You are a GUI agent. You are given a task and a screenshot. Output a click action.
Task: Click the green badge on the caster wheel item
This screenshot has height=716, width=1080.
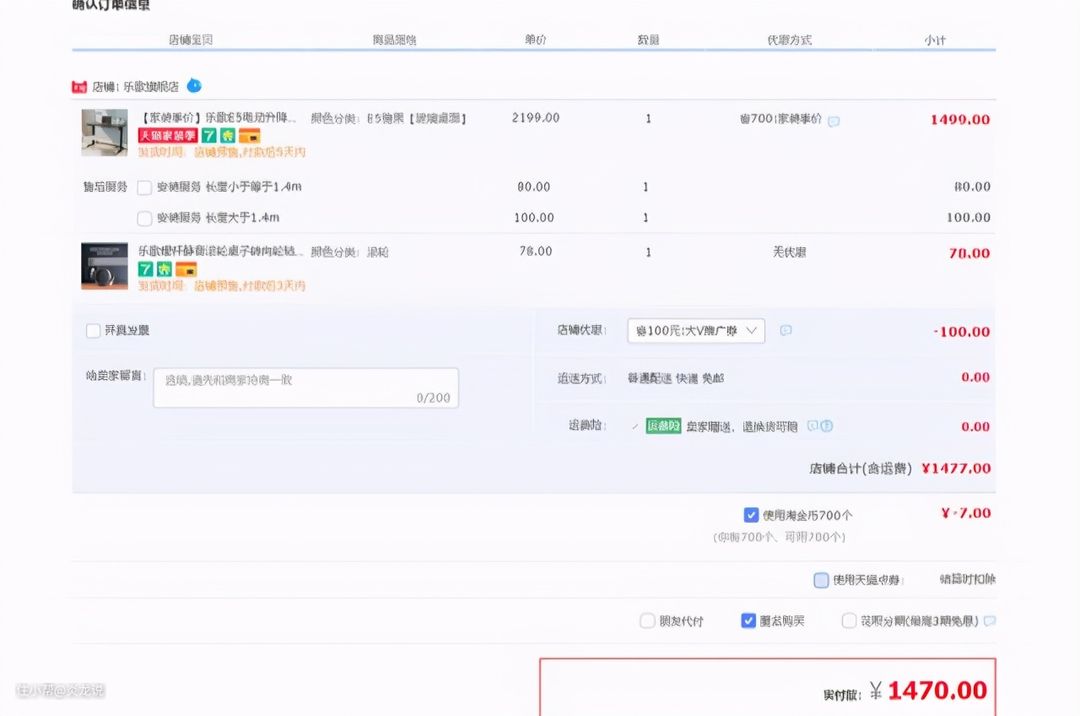click(165, 269)
